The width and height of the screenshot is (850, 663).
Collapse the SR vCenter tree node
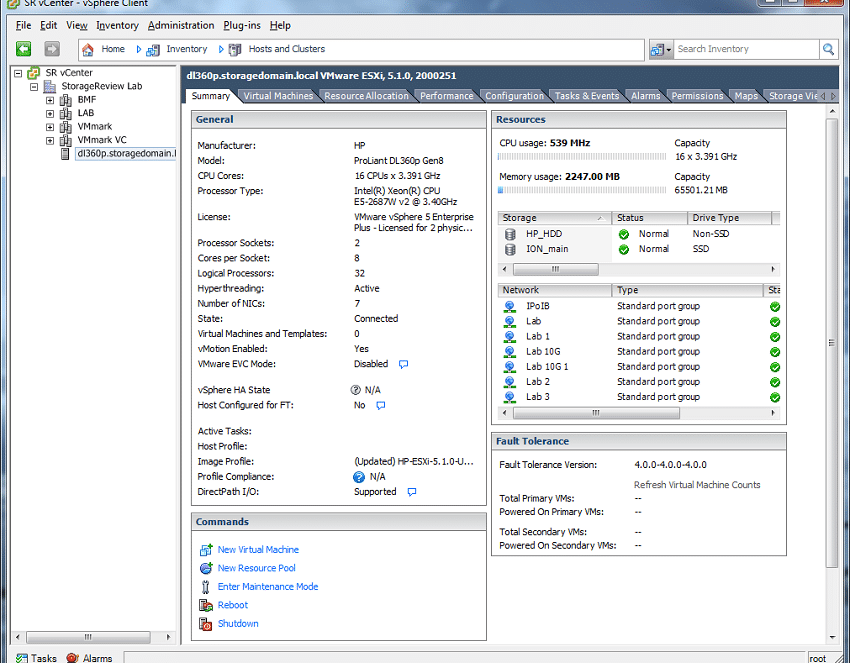coord(18,73)
